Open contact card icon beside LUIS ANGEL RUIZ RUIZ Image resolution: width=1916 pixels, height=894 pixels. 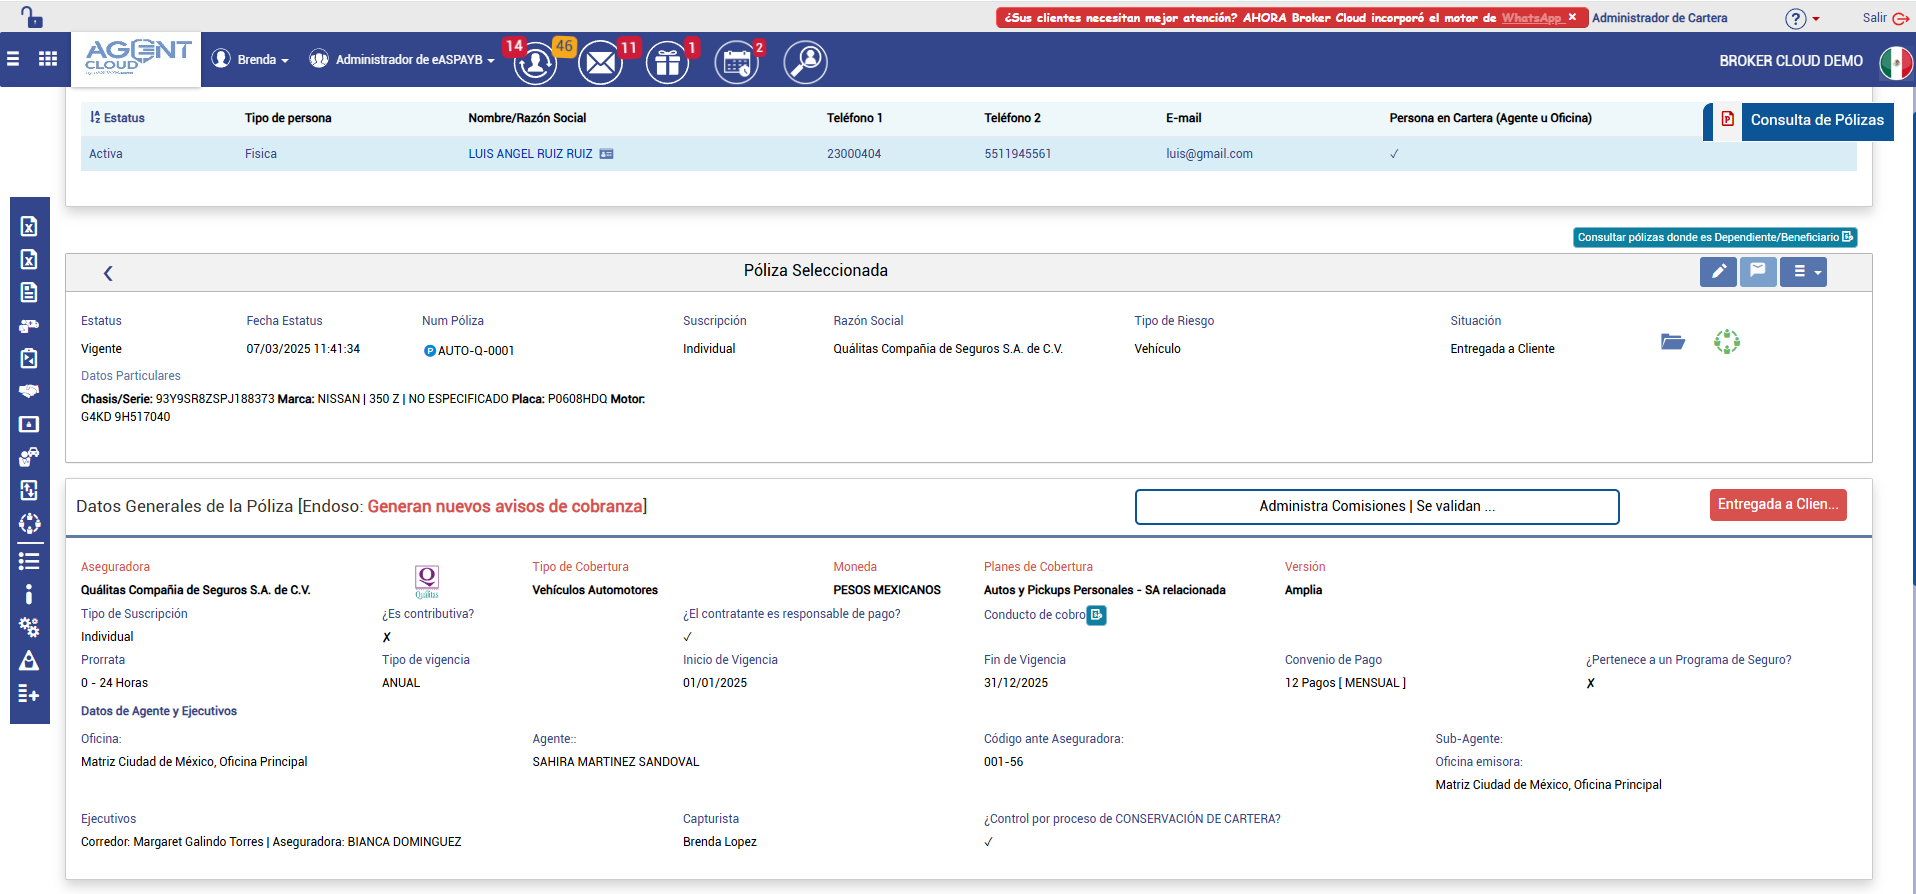click(x=606, y=154)
